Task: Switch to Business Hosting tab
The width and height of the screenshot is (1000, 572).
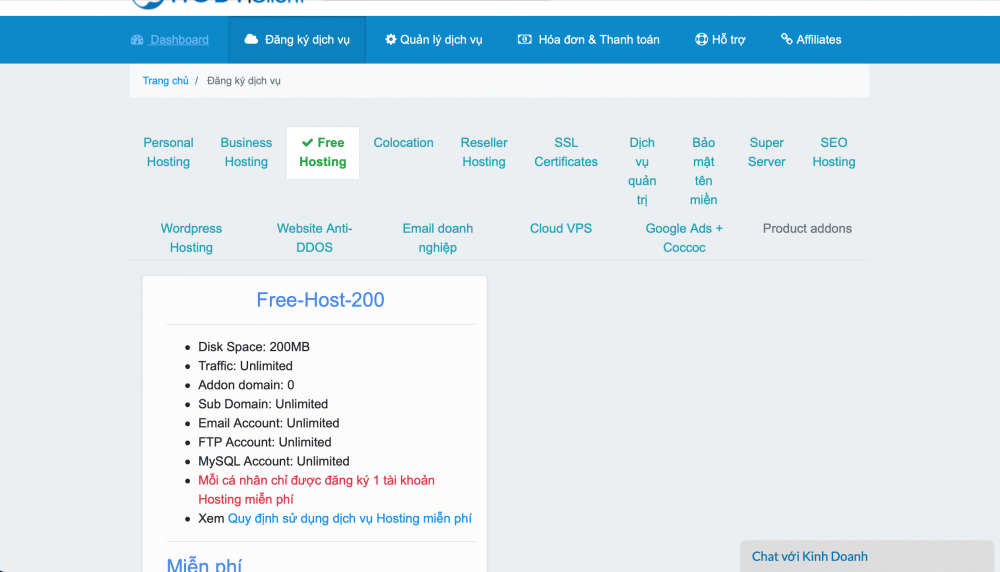Action: click(246, 152)
